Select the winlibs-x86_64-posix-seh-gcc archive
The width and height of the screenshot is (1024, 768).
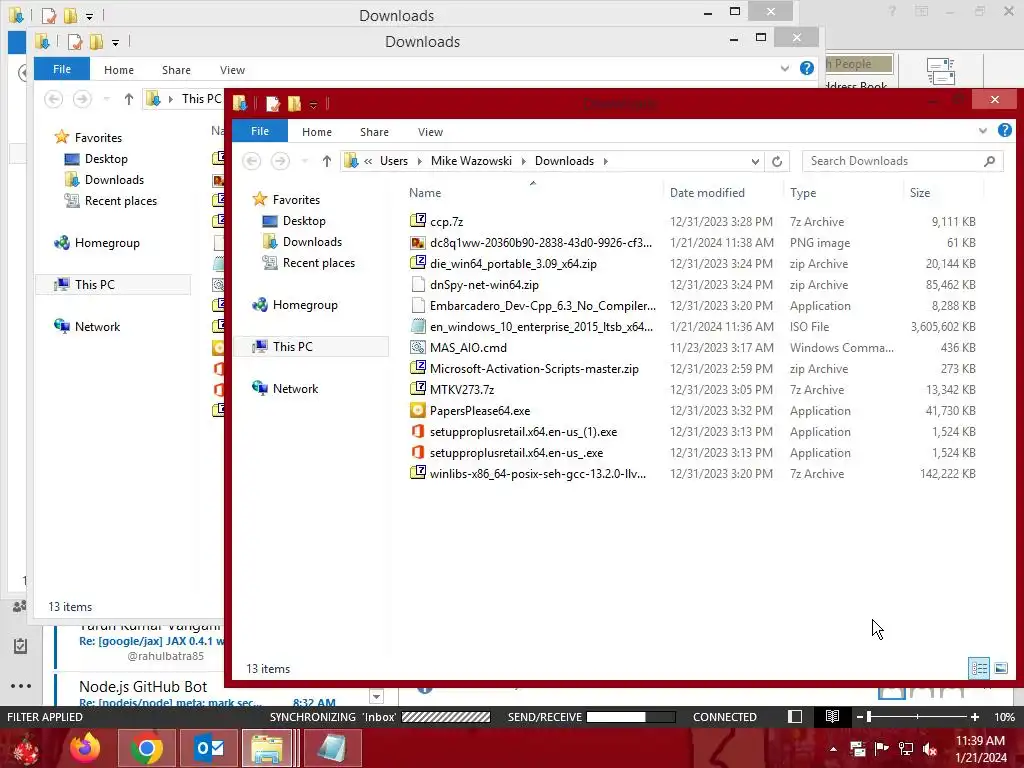[537, 473]
